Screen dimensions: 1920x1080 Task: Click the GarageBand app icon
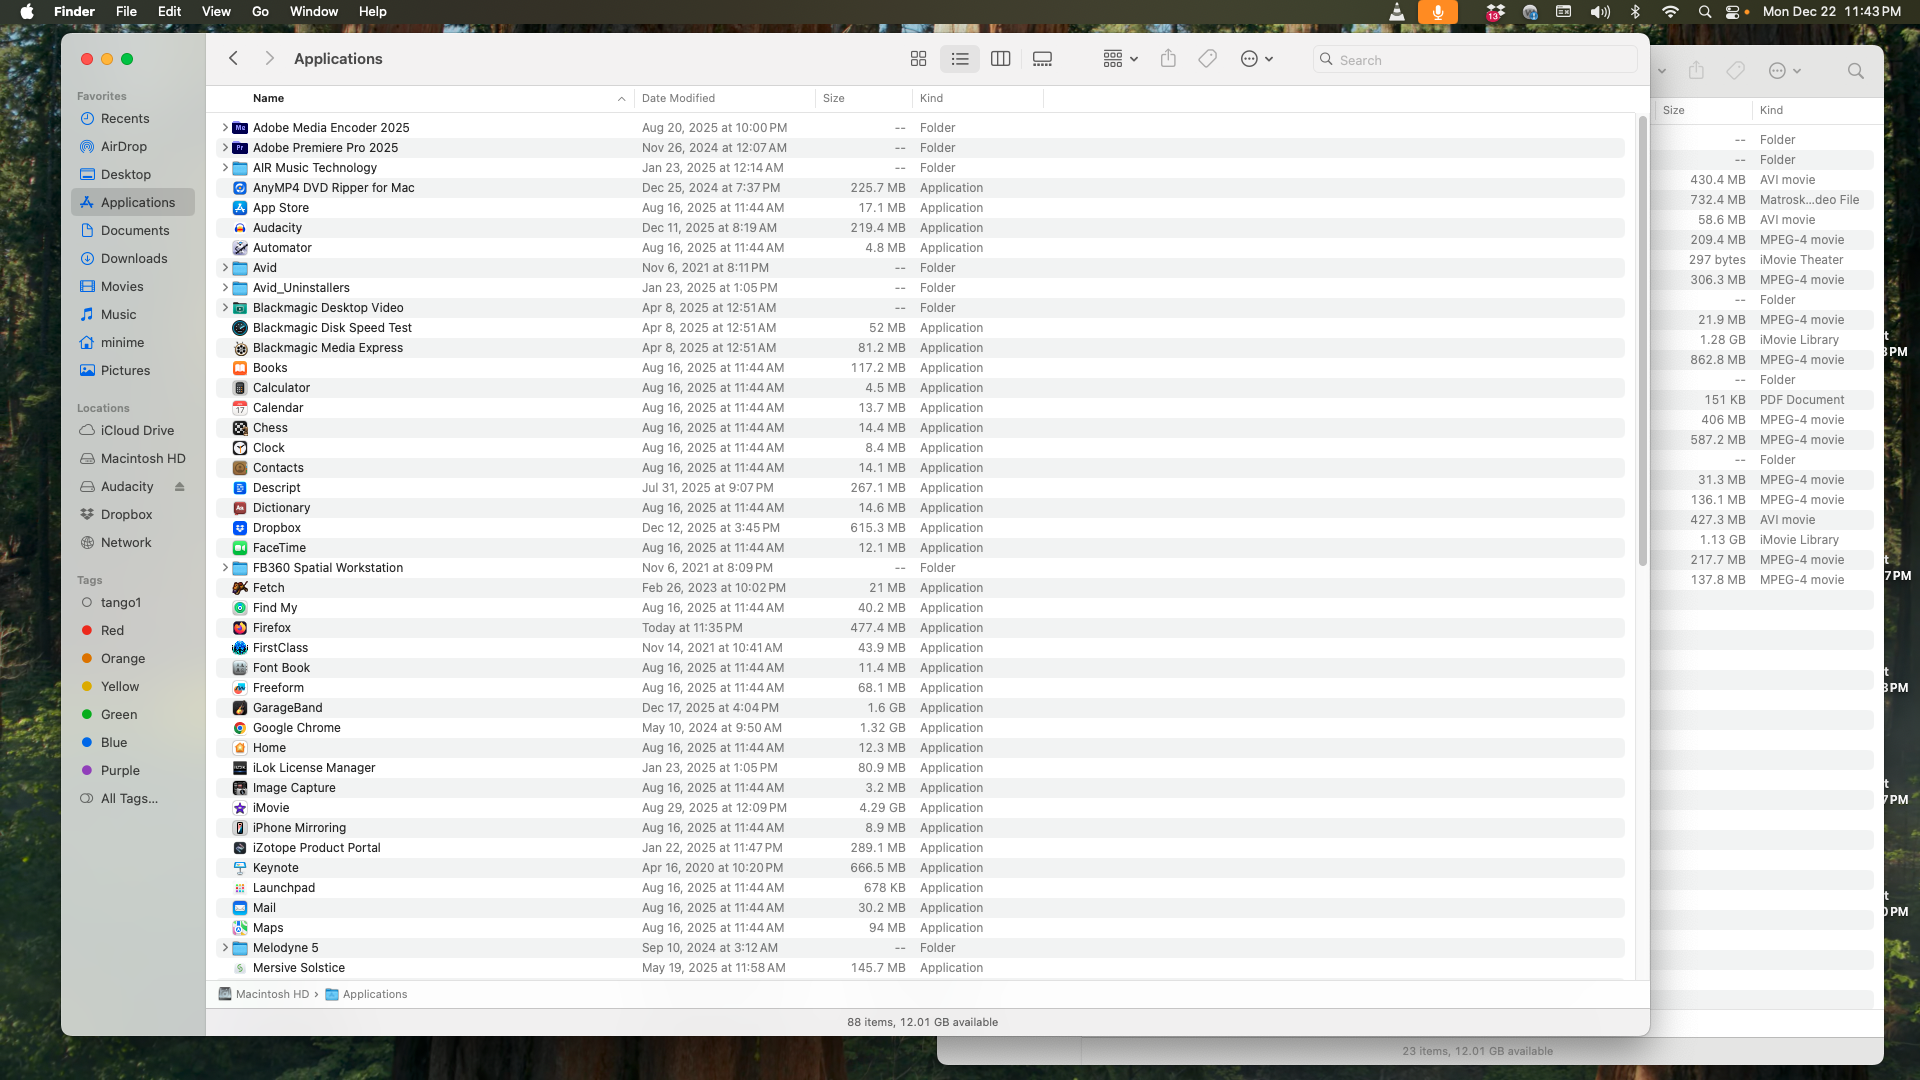tap(240, 708)
